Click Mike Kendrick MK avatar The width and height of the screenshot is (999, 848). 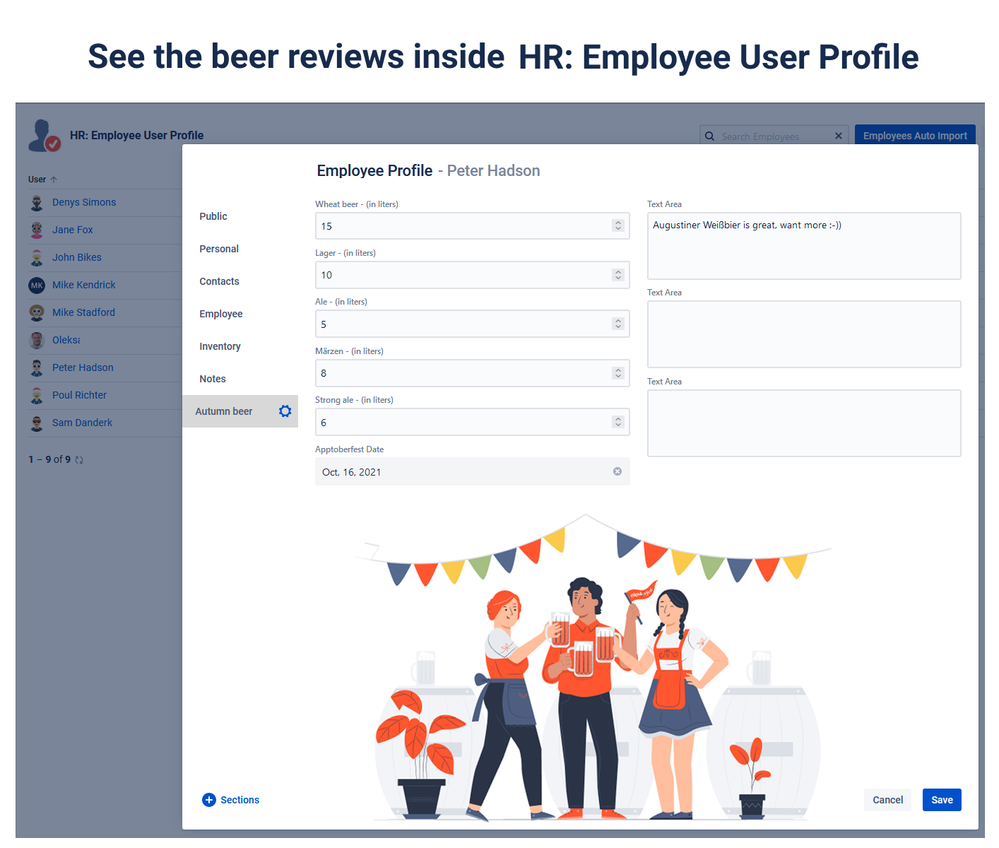pos(37,285)
